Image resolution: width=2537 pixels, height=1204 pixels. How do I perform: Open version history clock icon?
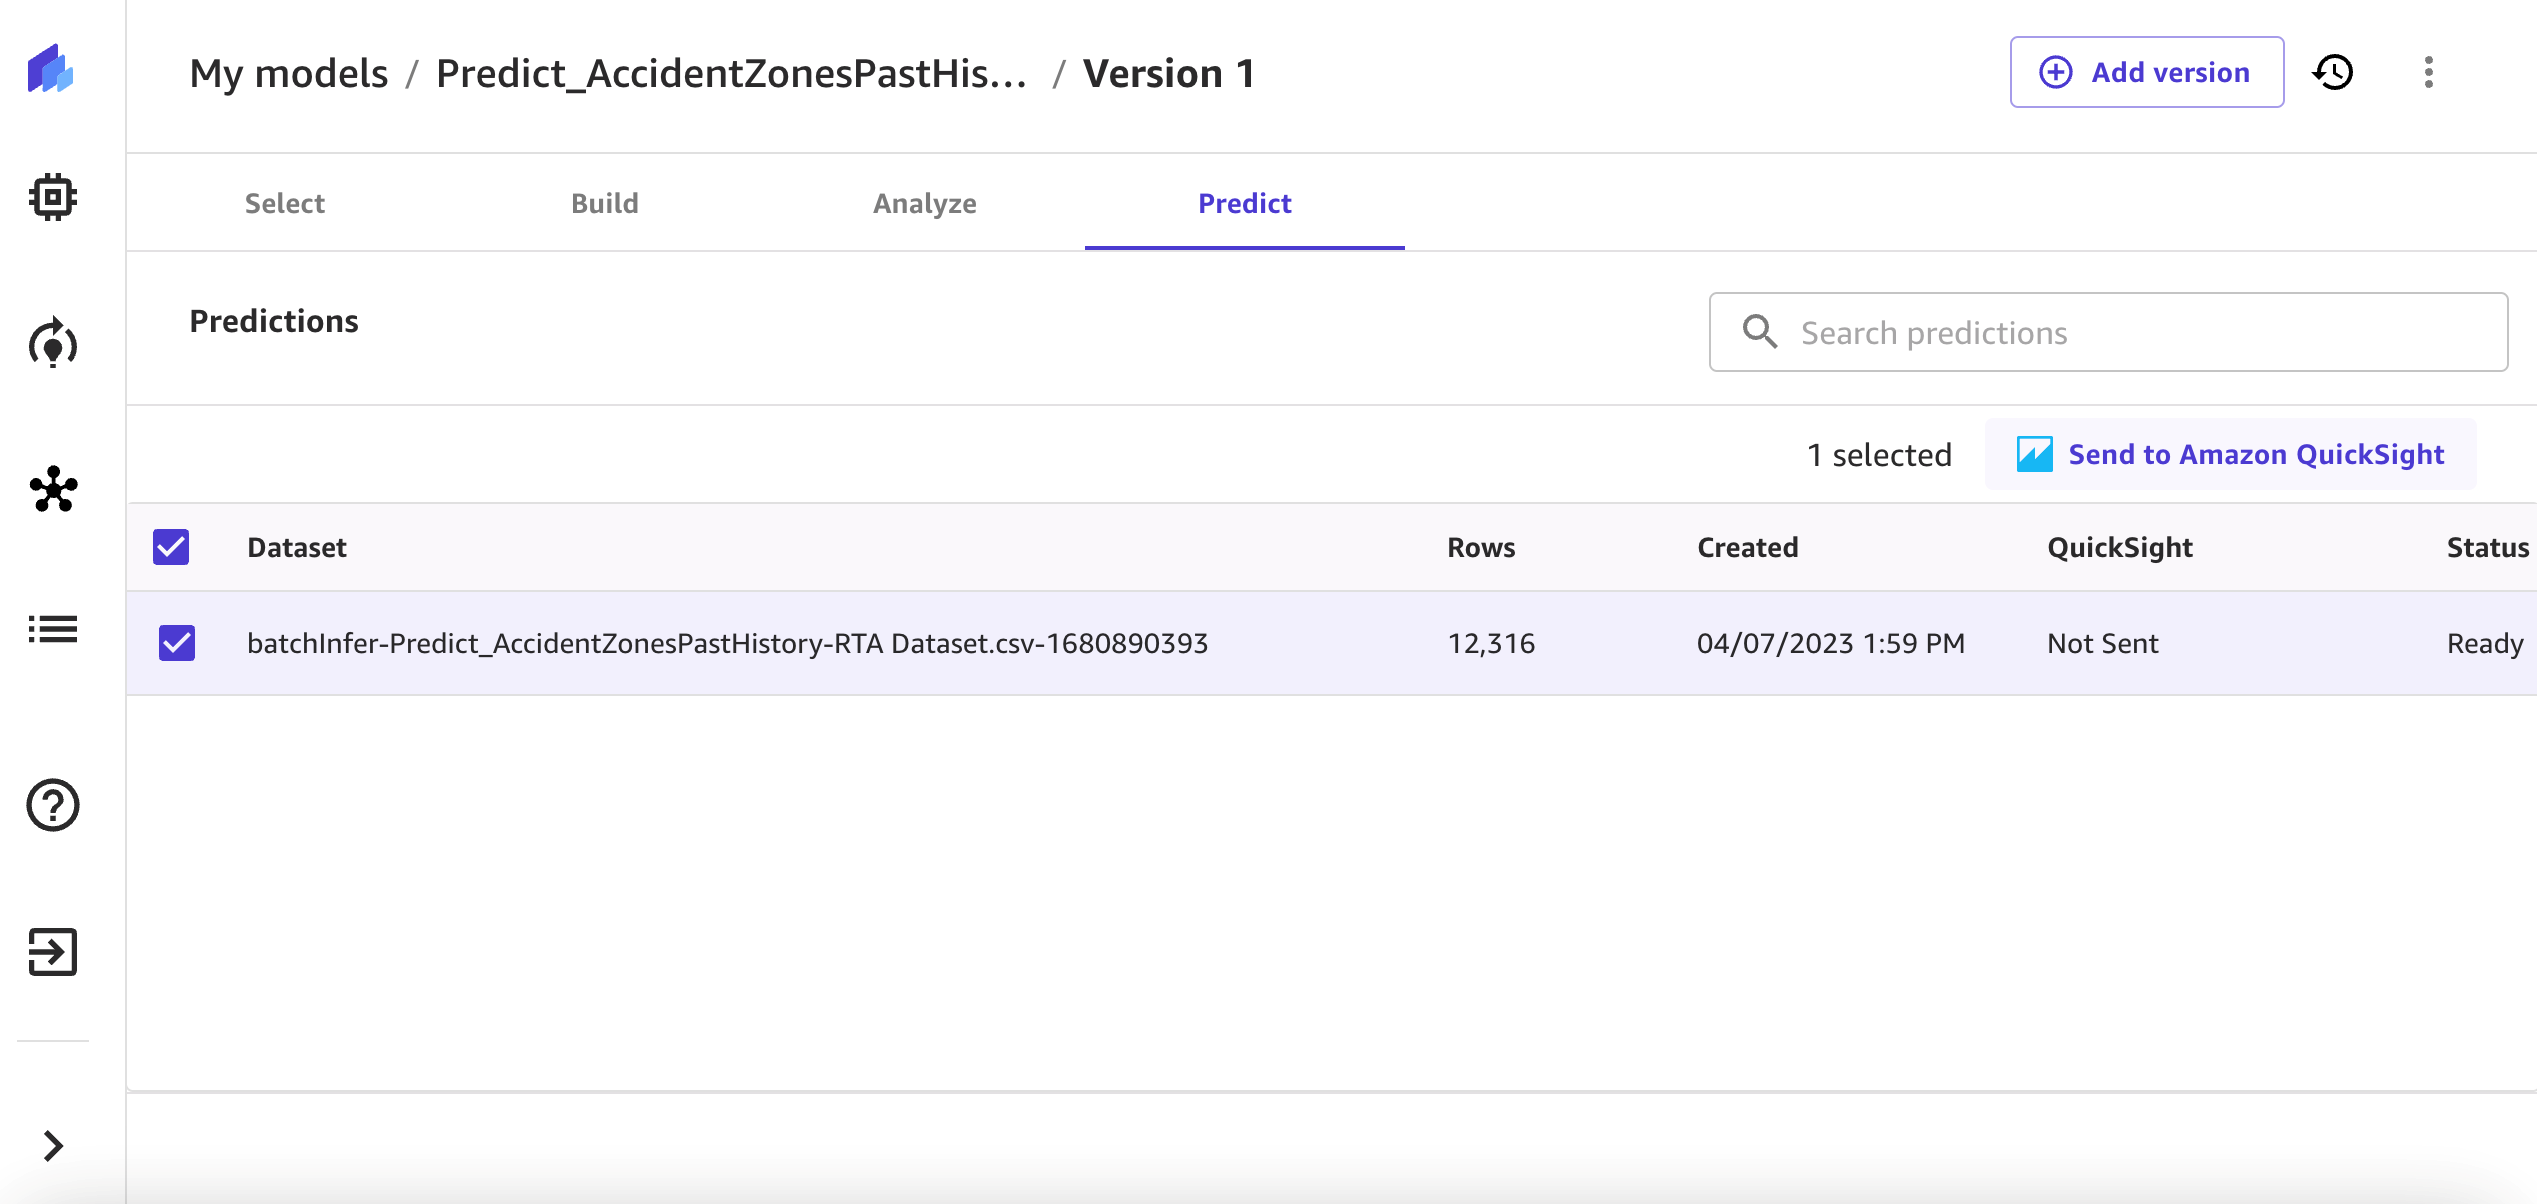(2333, 72)
